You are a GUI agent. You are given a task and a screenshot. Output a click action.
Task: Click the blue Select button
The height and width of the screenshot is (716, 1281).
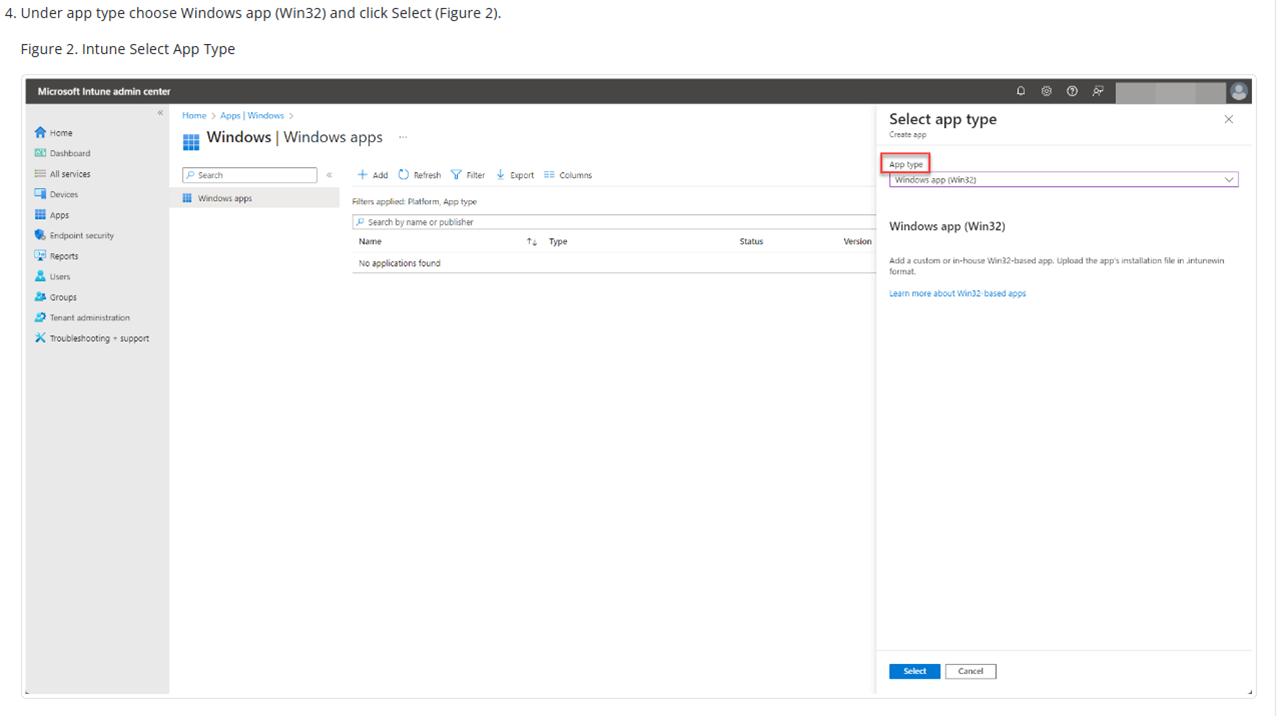click(x=914, y=671)
